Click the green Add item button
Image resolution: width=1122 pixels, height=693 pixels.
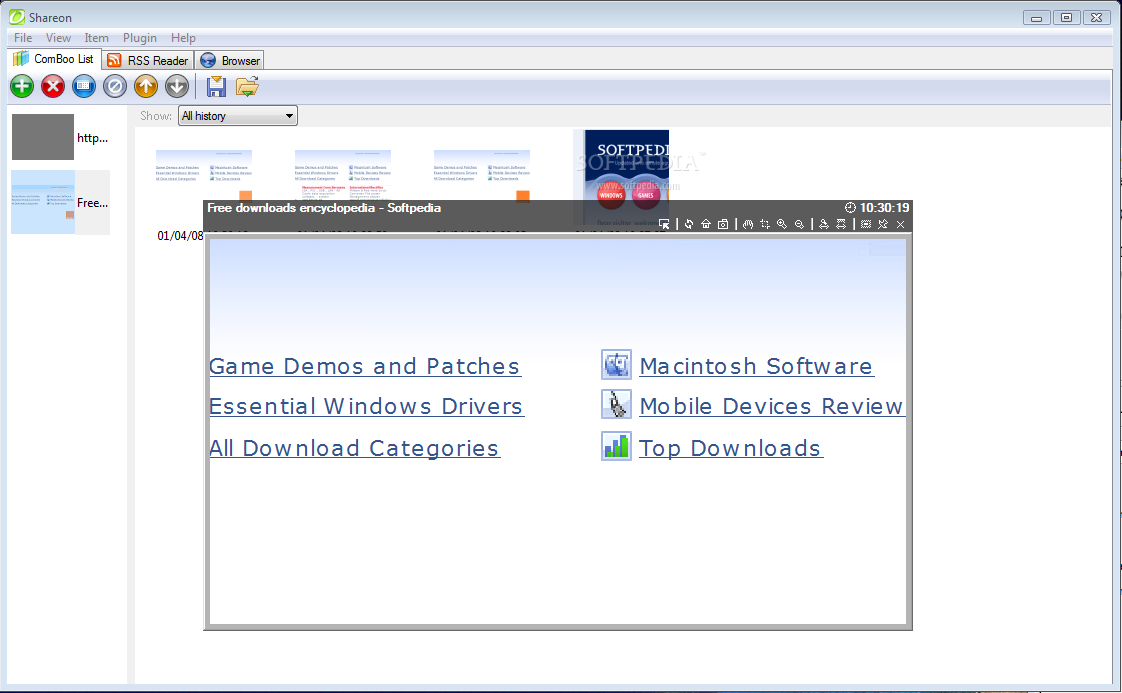click(x=22, y=87)
